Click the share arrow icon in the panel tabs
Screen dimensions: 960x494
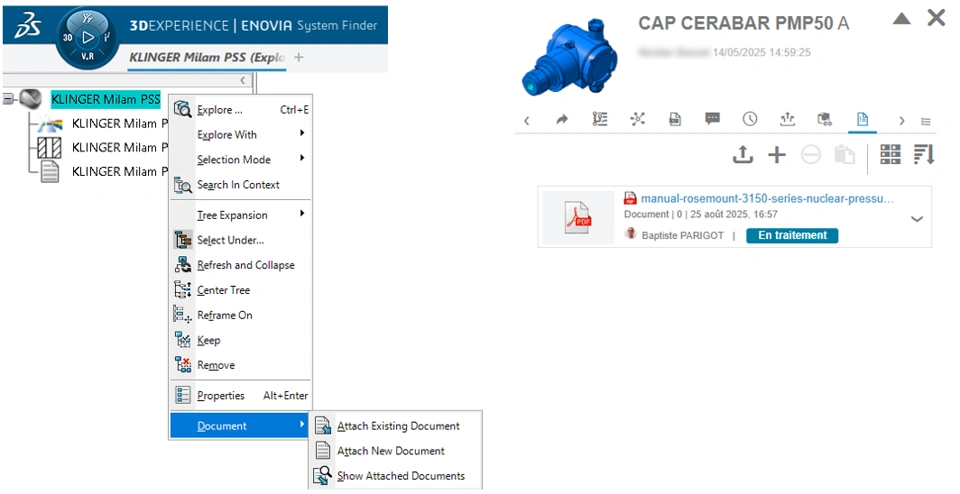(x=562, y=119)
